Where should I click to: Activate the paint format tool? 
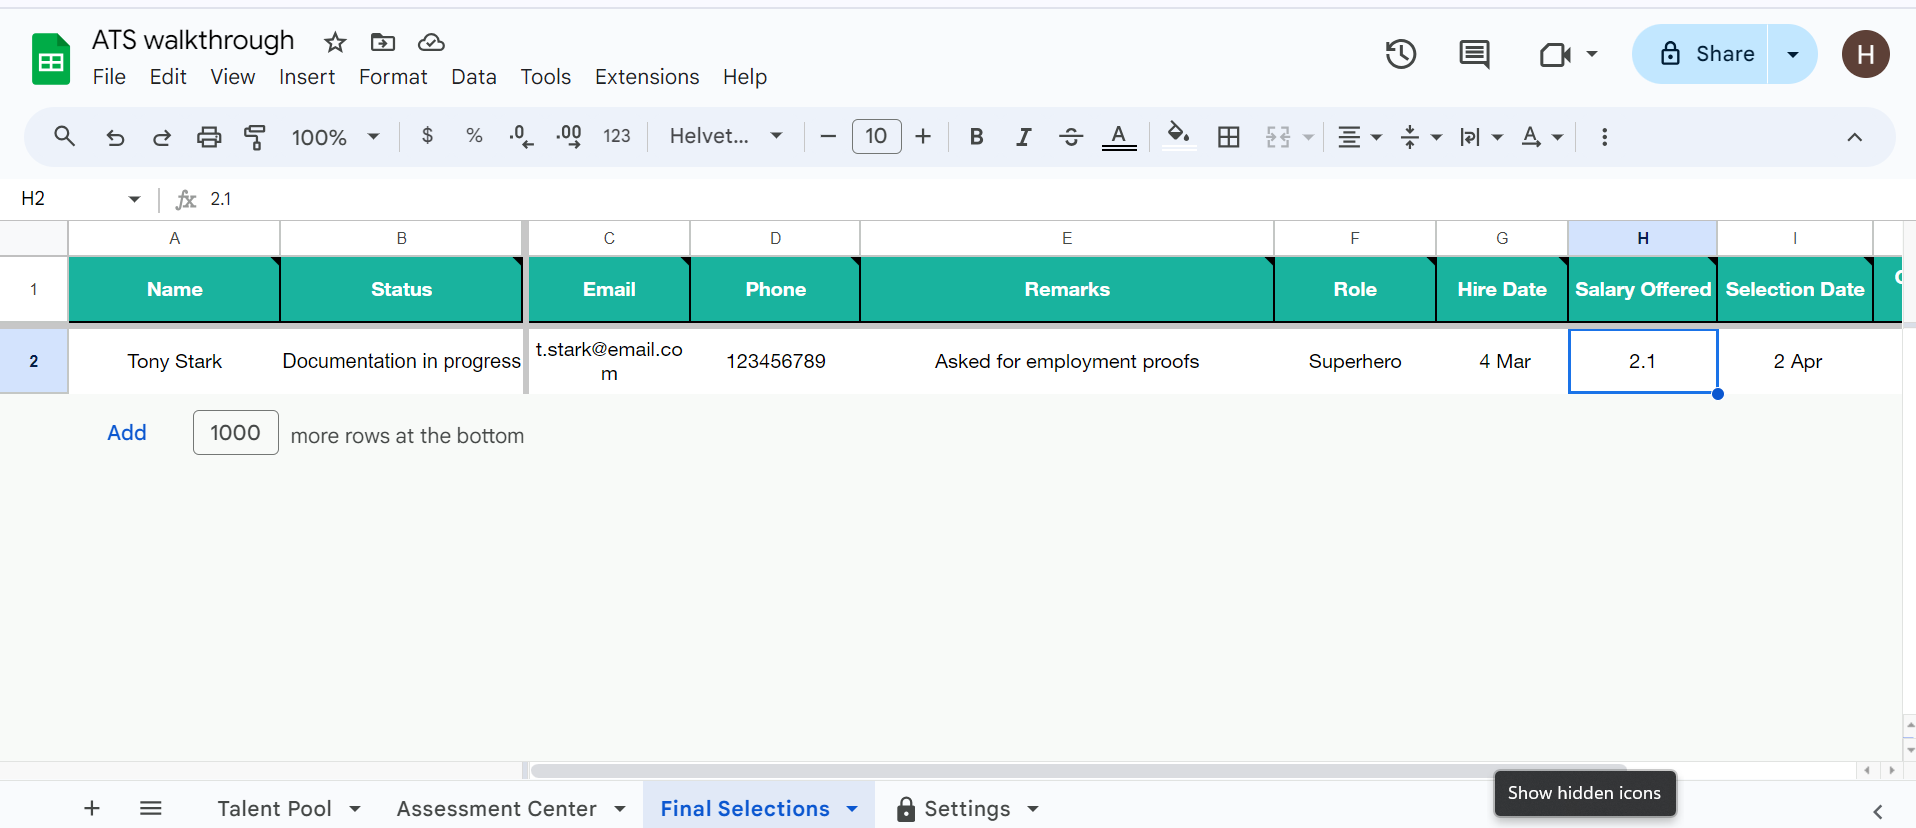click(255, 137)
